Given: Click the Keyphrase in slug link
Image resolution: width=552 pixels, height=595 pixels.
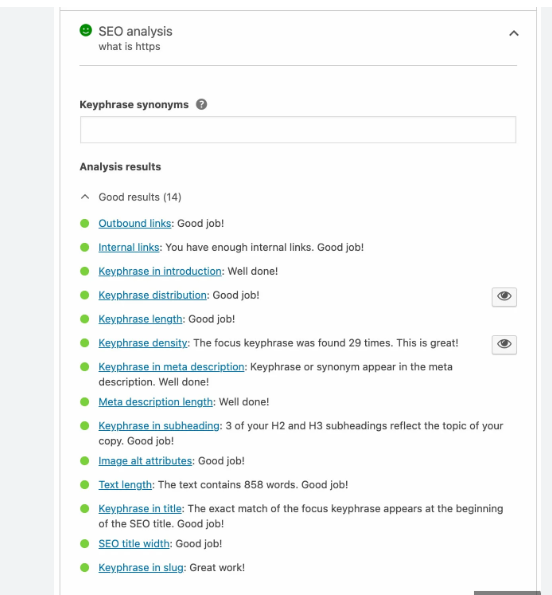Looking at the screenshot, I should coord(141,568).
